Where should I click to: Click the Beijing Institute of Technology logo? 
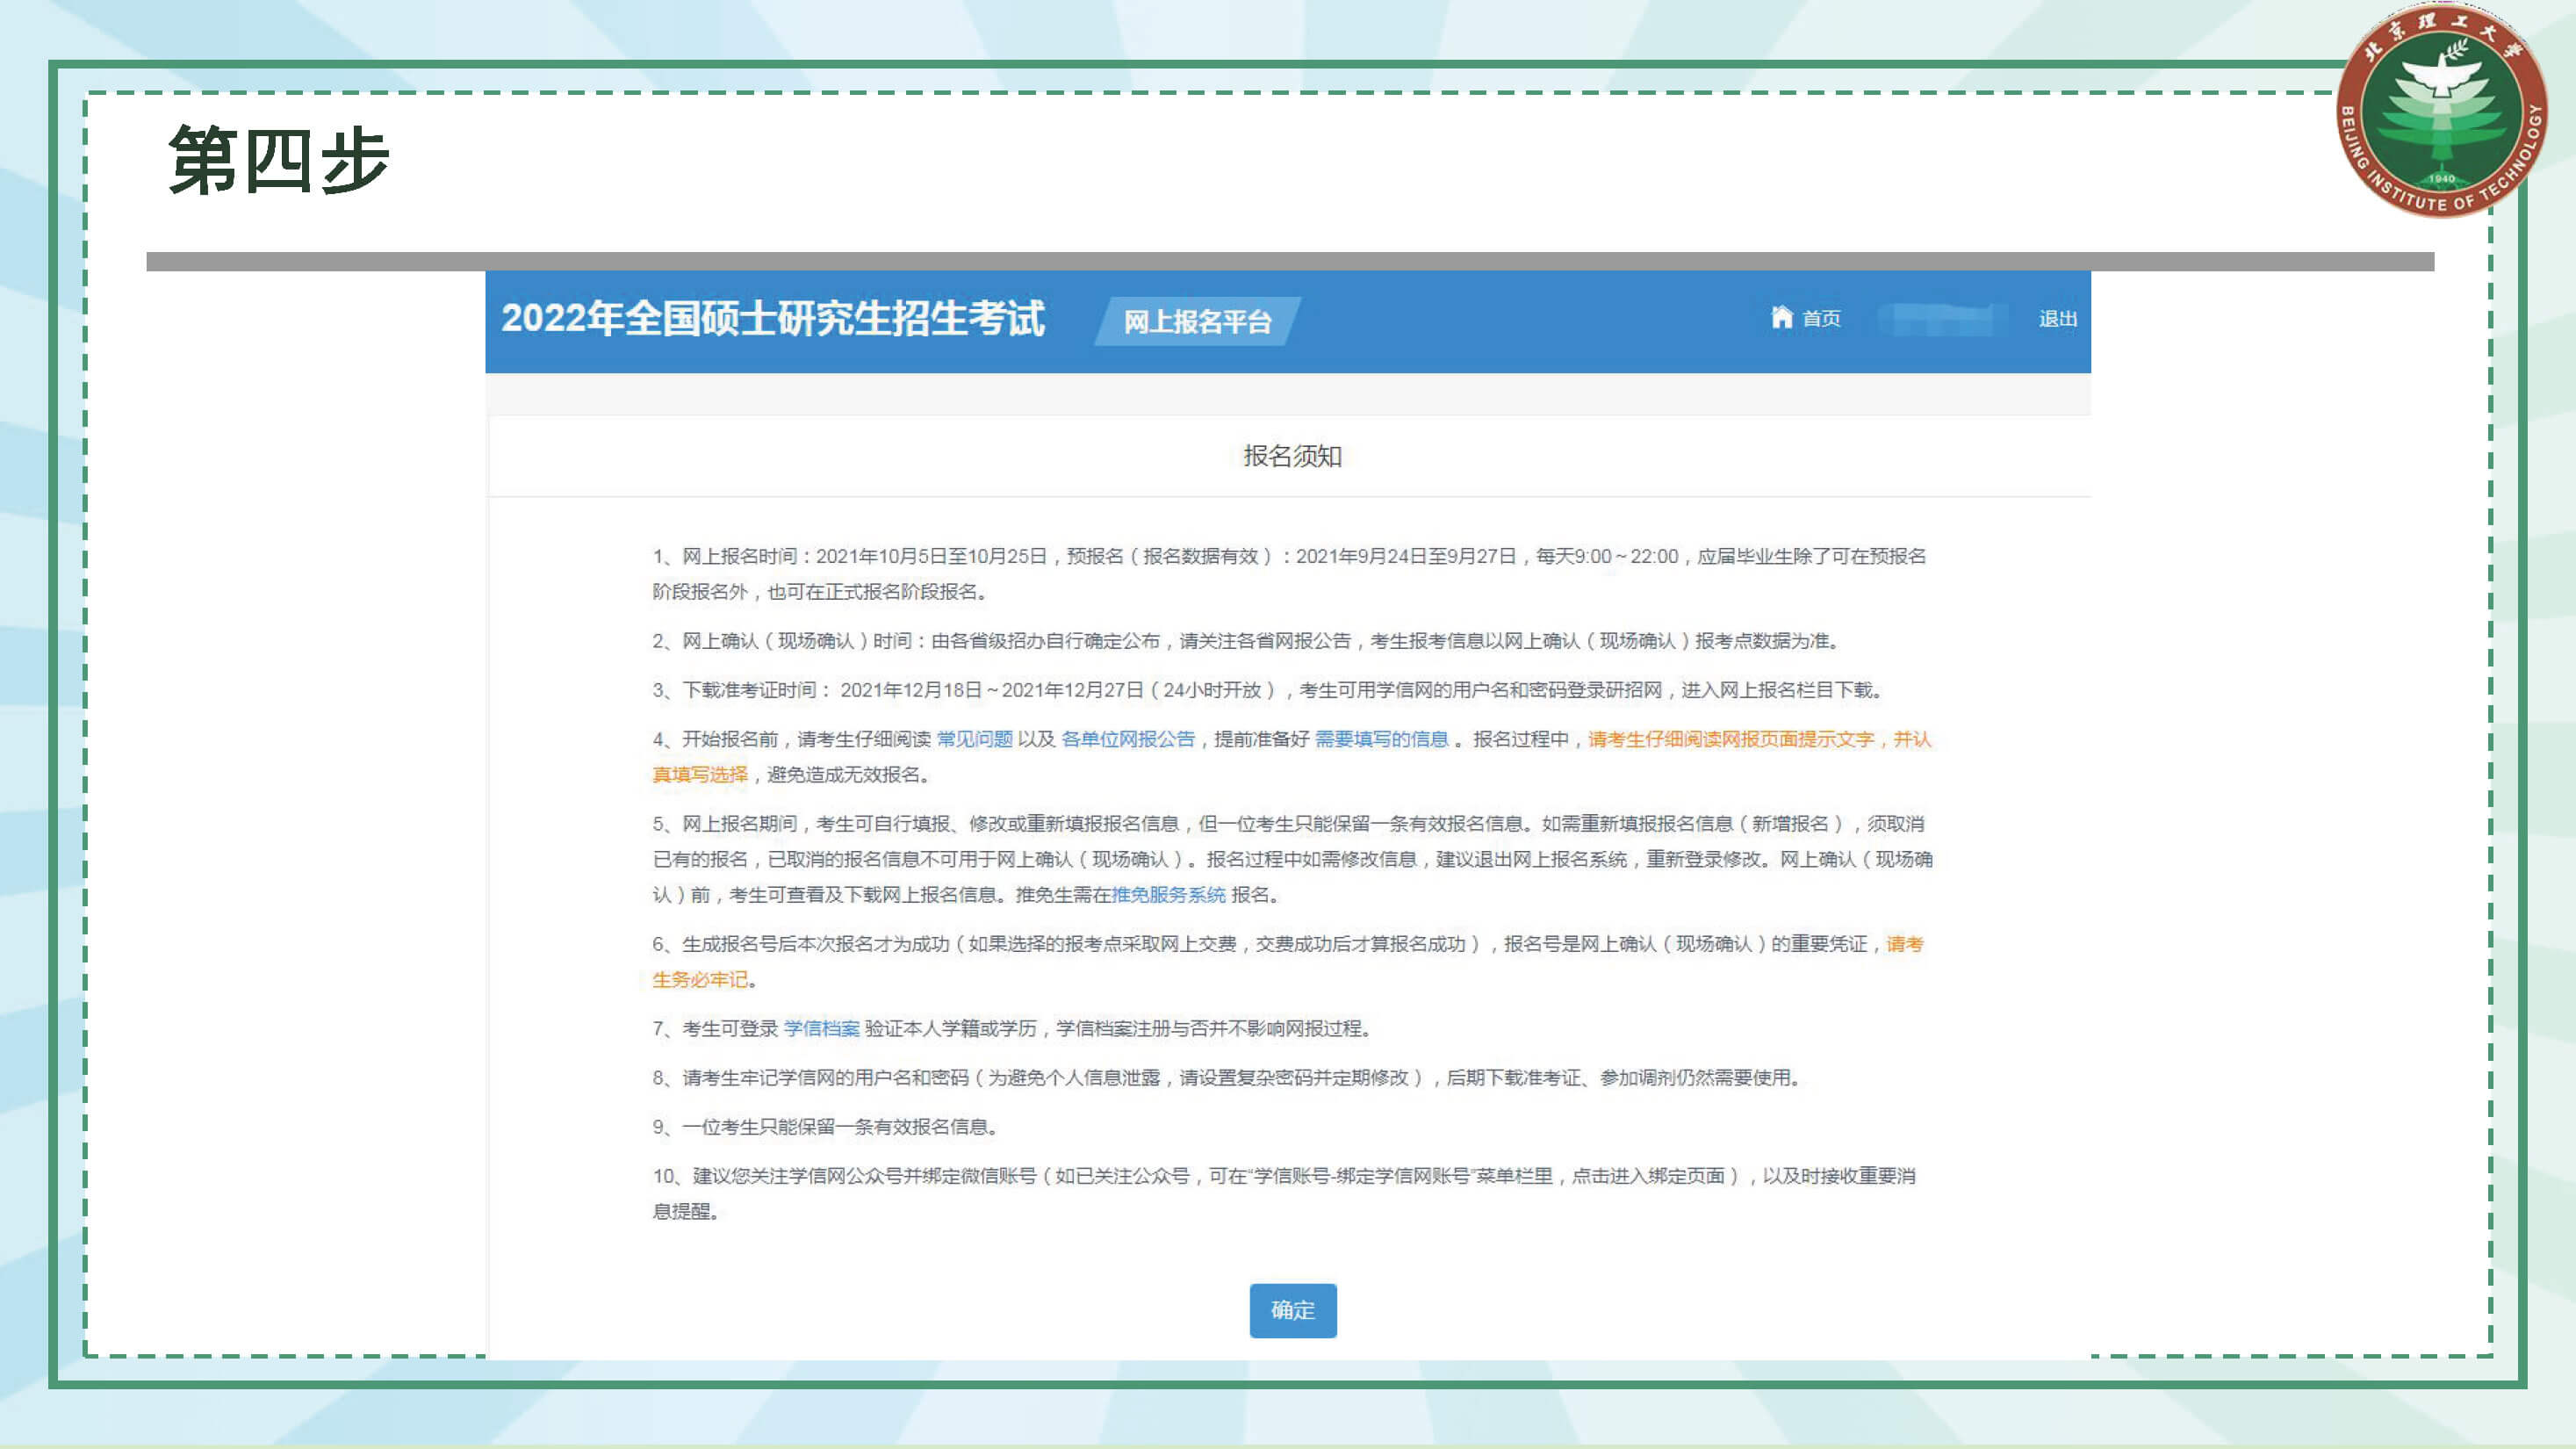[2441, 111]
